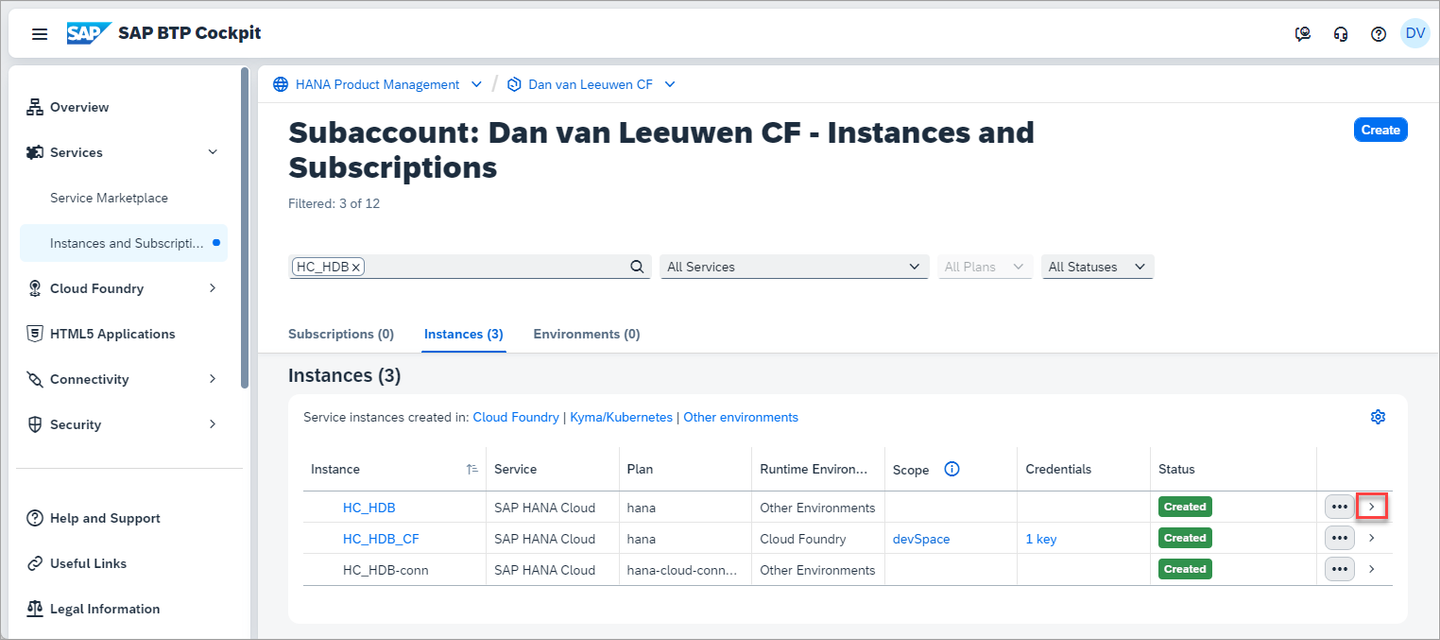Expand the Cloud Foundry sidebar section
The height and width of the screenshot is (640, 1440).
(212, 288)
